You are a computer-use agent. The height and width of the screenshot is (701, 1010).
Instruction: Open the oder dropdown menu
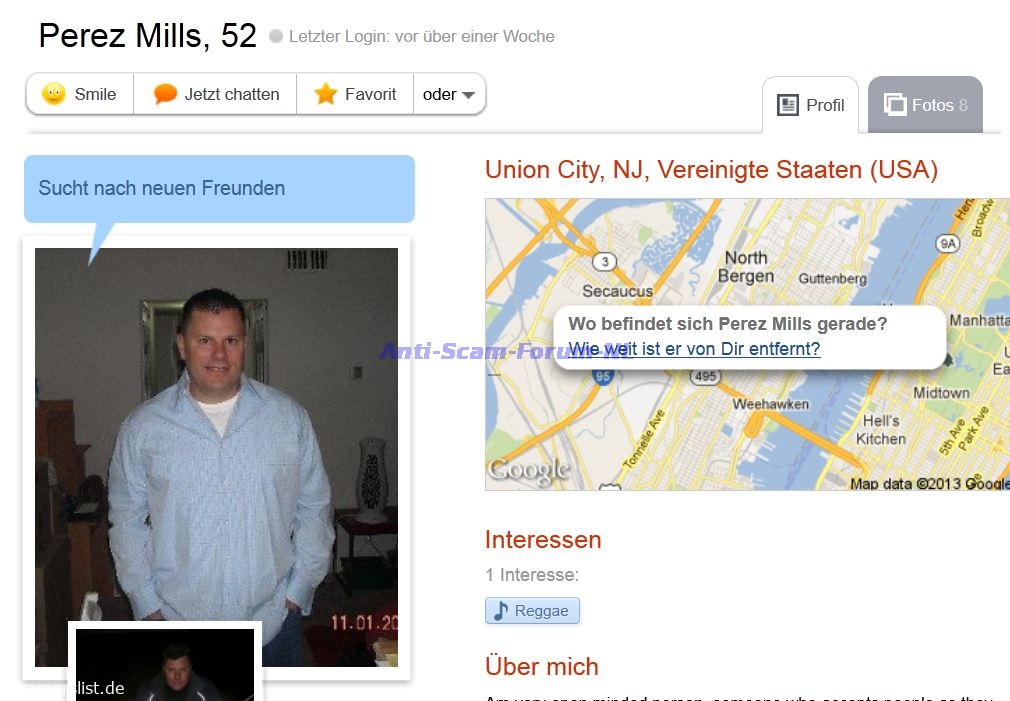click(x=449, y=94)
